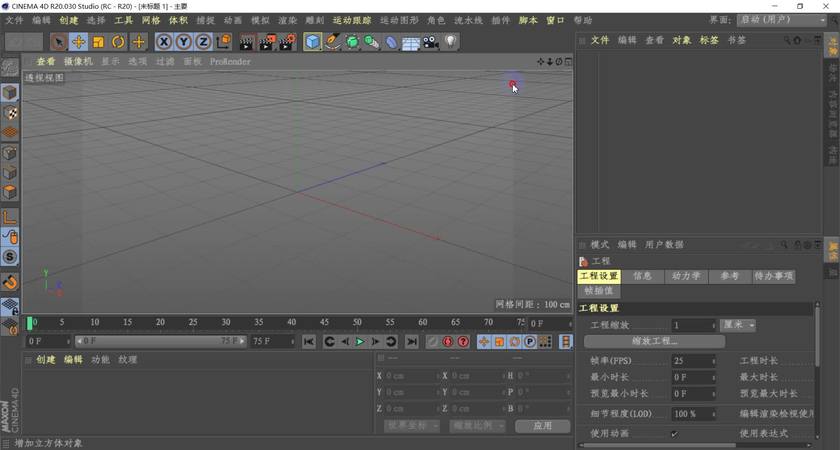Click the 最小时长 0 F input field
This screenshot has width=840, height=450.
(x=693, y=377)
